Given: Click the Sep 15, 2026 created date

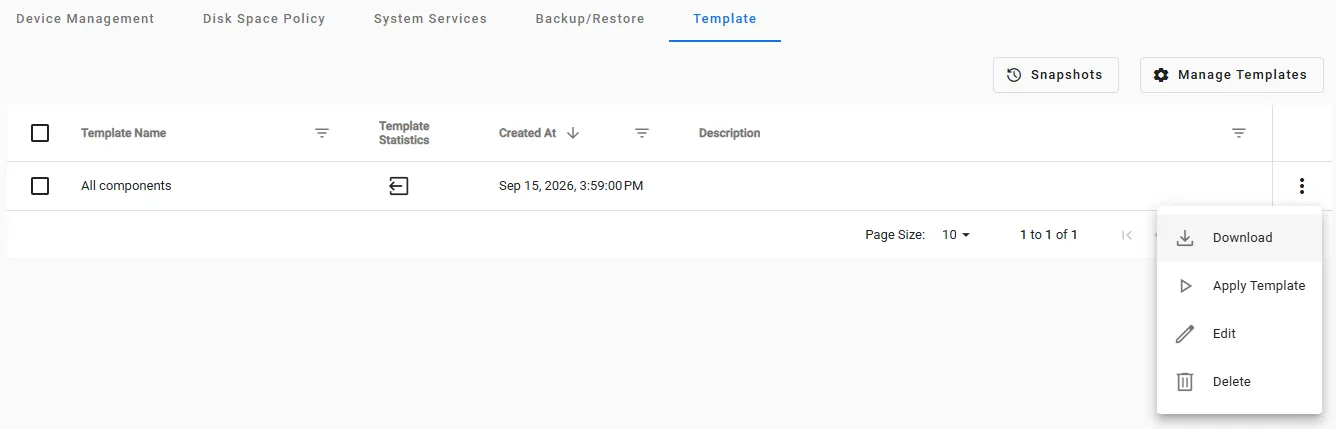Looking at the screenshot, I should coord(571,186).
